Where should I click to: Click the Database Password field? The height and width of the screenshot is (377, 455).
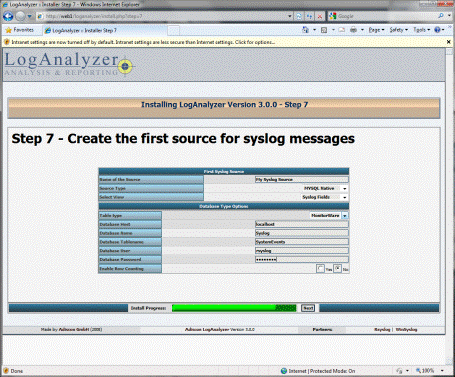click(x=302, y=259)
